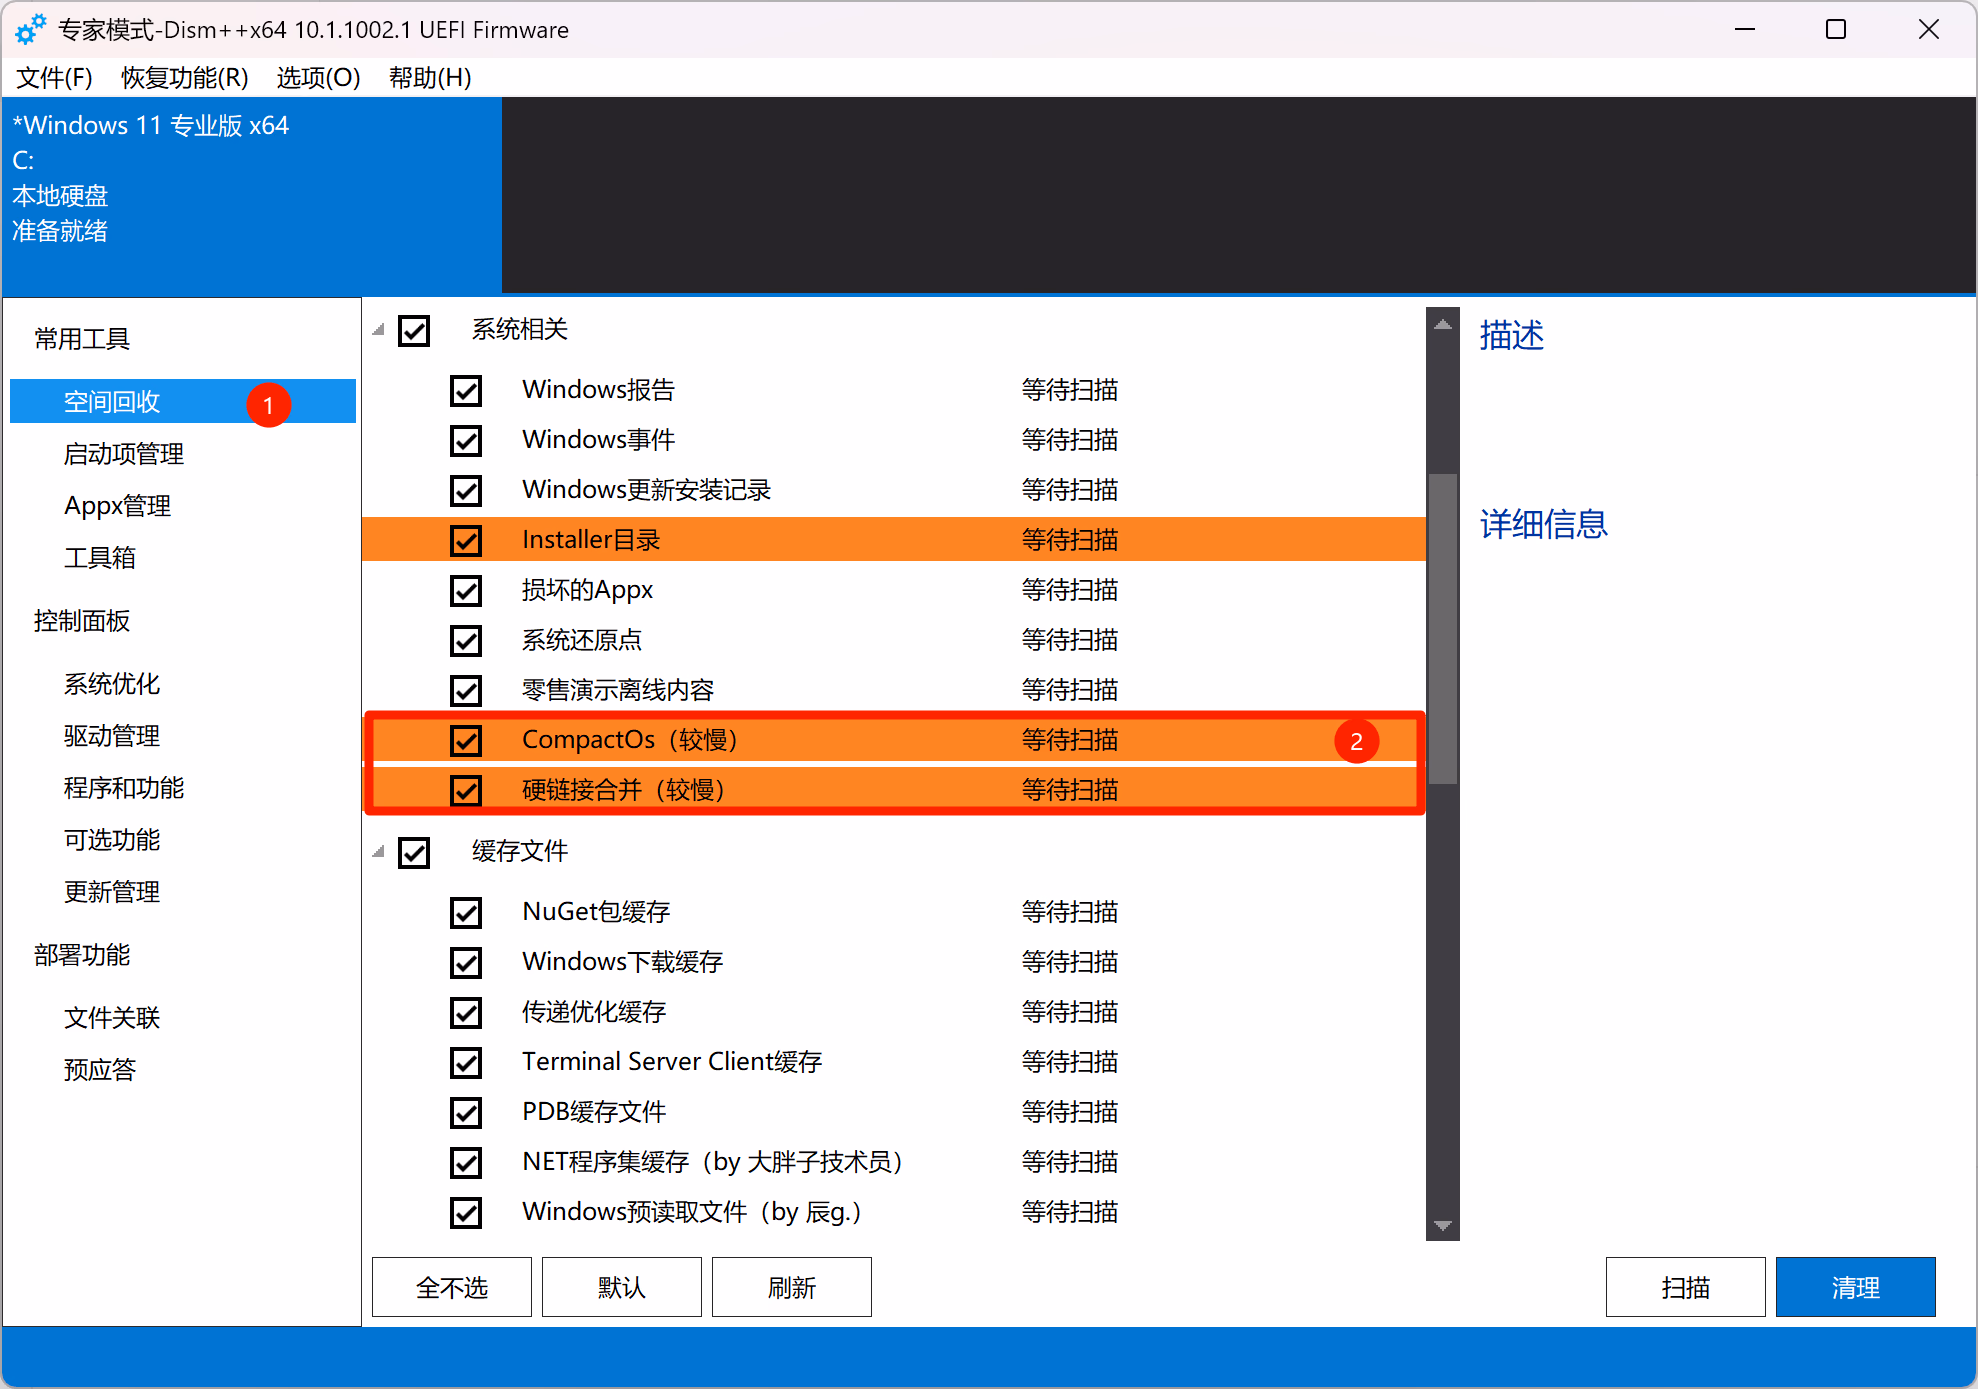Collapse the 缓存文件 group
The image size is (1978, 1389).
click(x=379, y=852)
